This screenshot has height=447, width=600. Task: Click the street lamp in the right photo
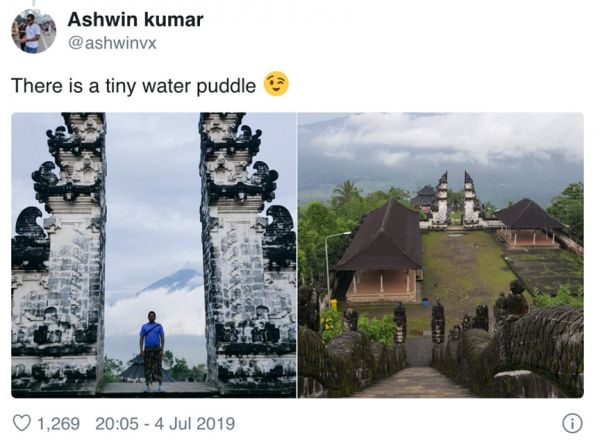(328, 265)
